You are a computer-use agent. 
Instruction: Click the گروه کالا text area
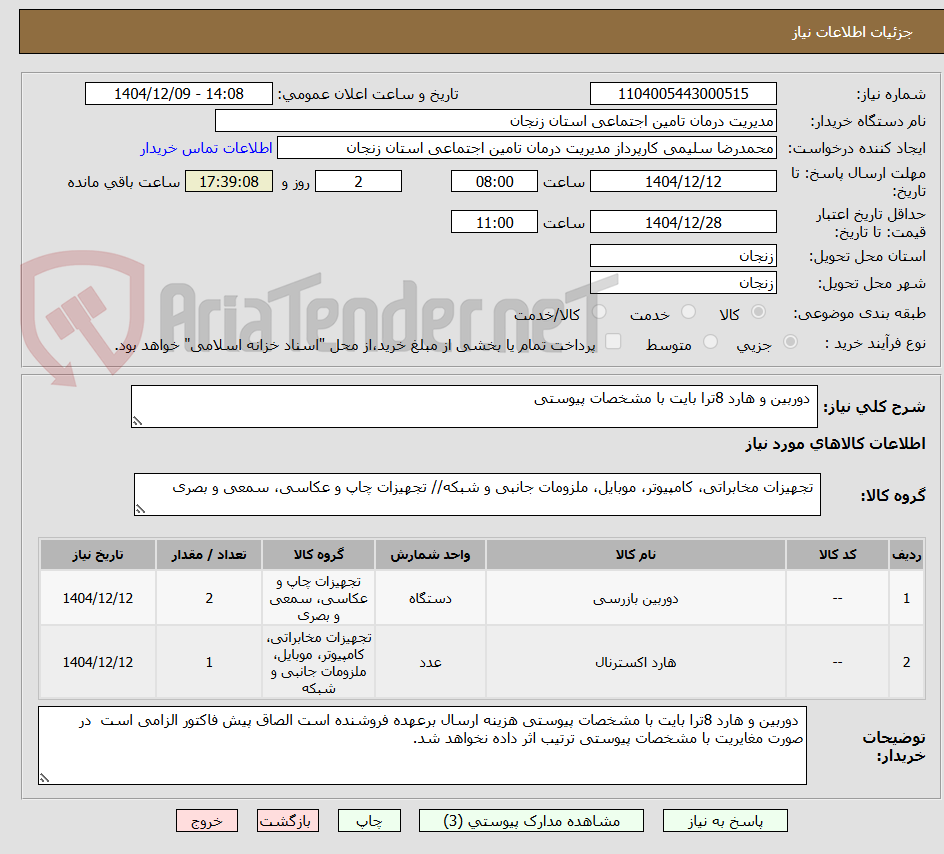[x=477, y=495]
